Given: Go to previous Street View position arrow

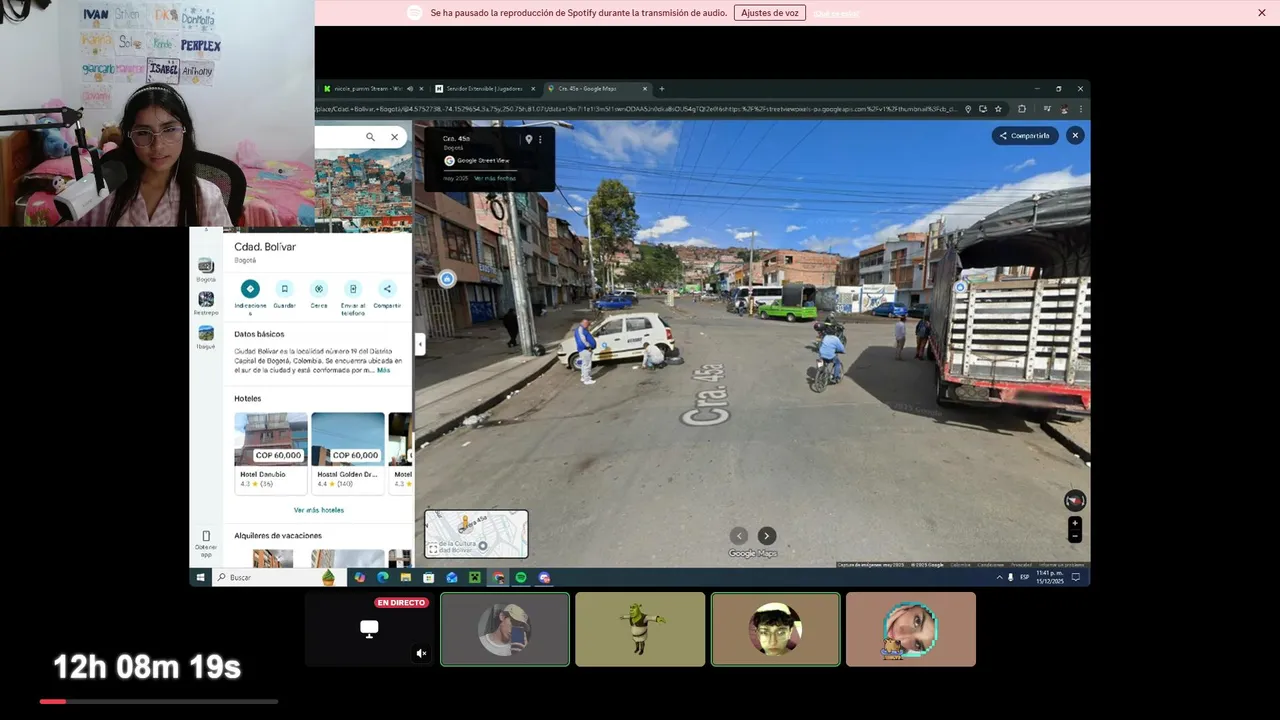Looking at the screenshot, I should pyautogui.click(x=739, y=536).
